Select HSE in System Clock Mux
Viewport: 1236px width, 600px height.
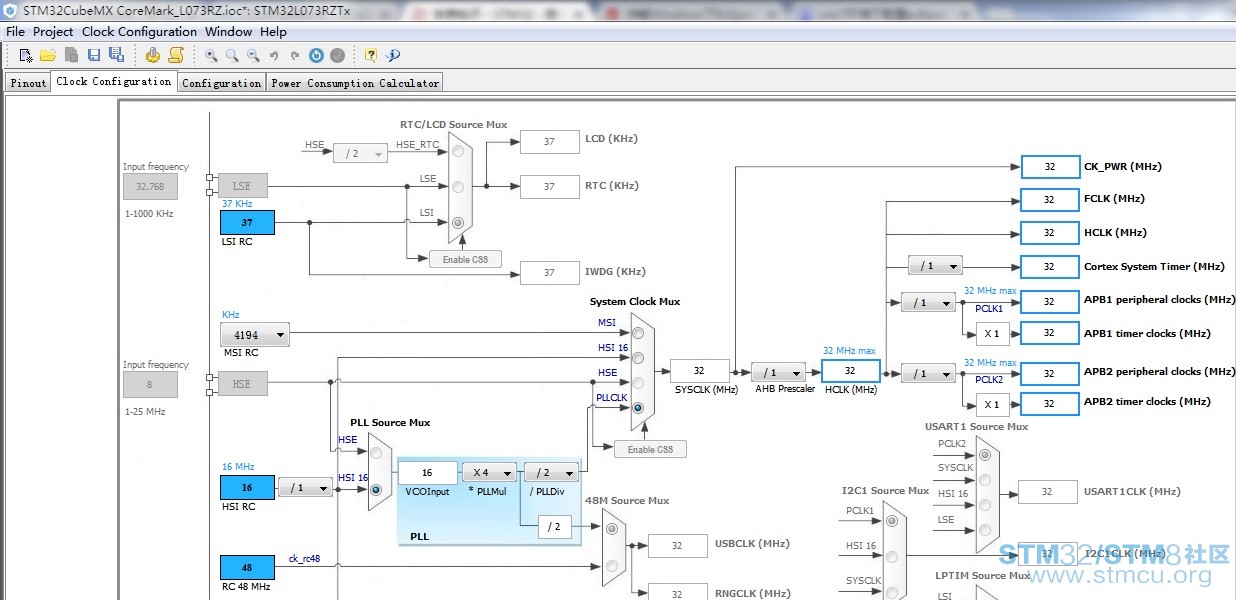click(x=637, y=382)
